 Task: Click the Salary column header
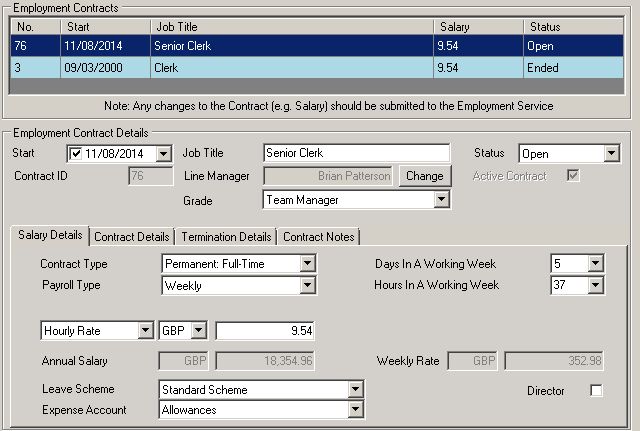(x=478, y=27)
